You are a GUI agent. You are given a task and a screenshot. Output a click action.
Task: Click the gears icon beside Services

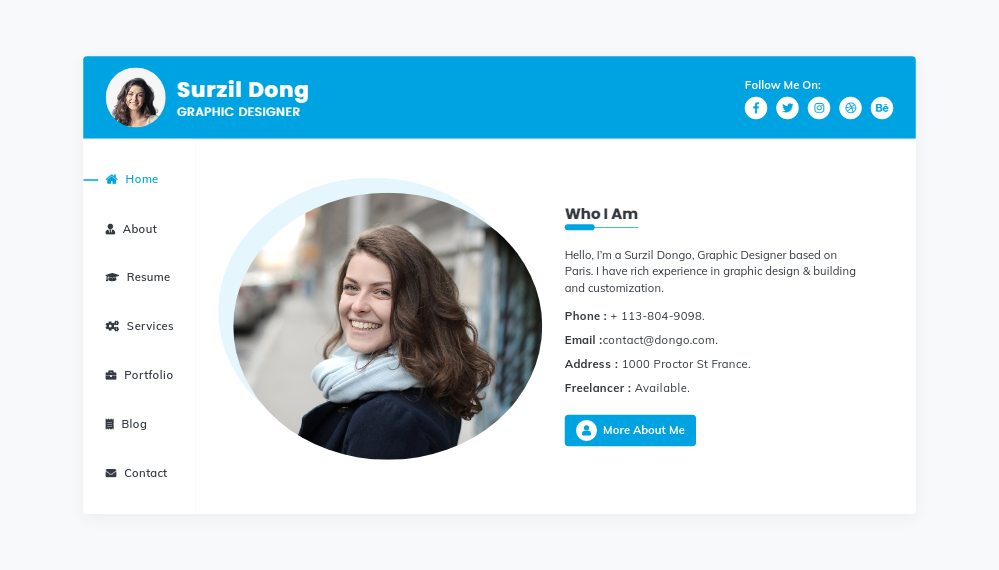click(x=111, y=326)
